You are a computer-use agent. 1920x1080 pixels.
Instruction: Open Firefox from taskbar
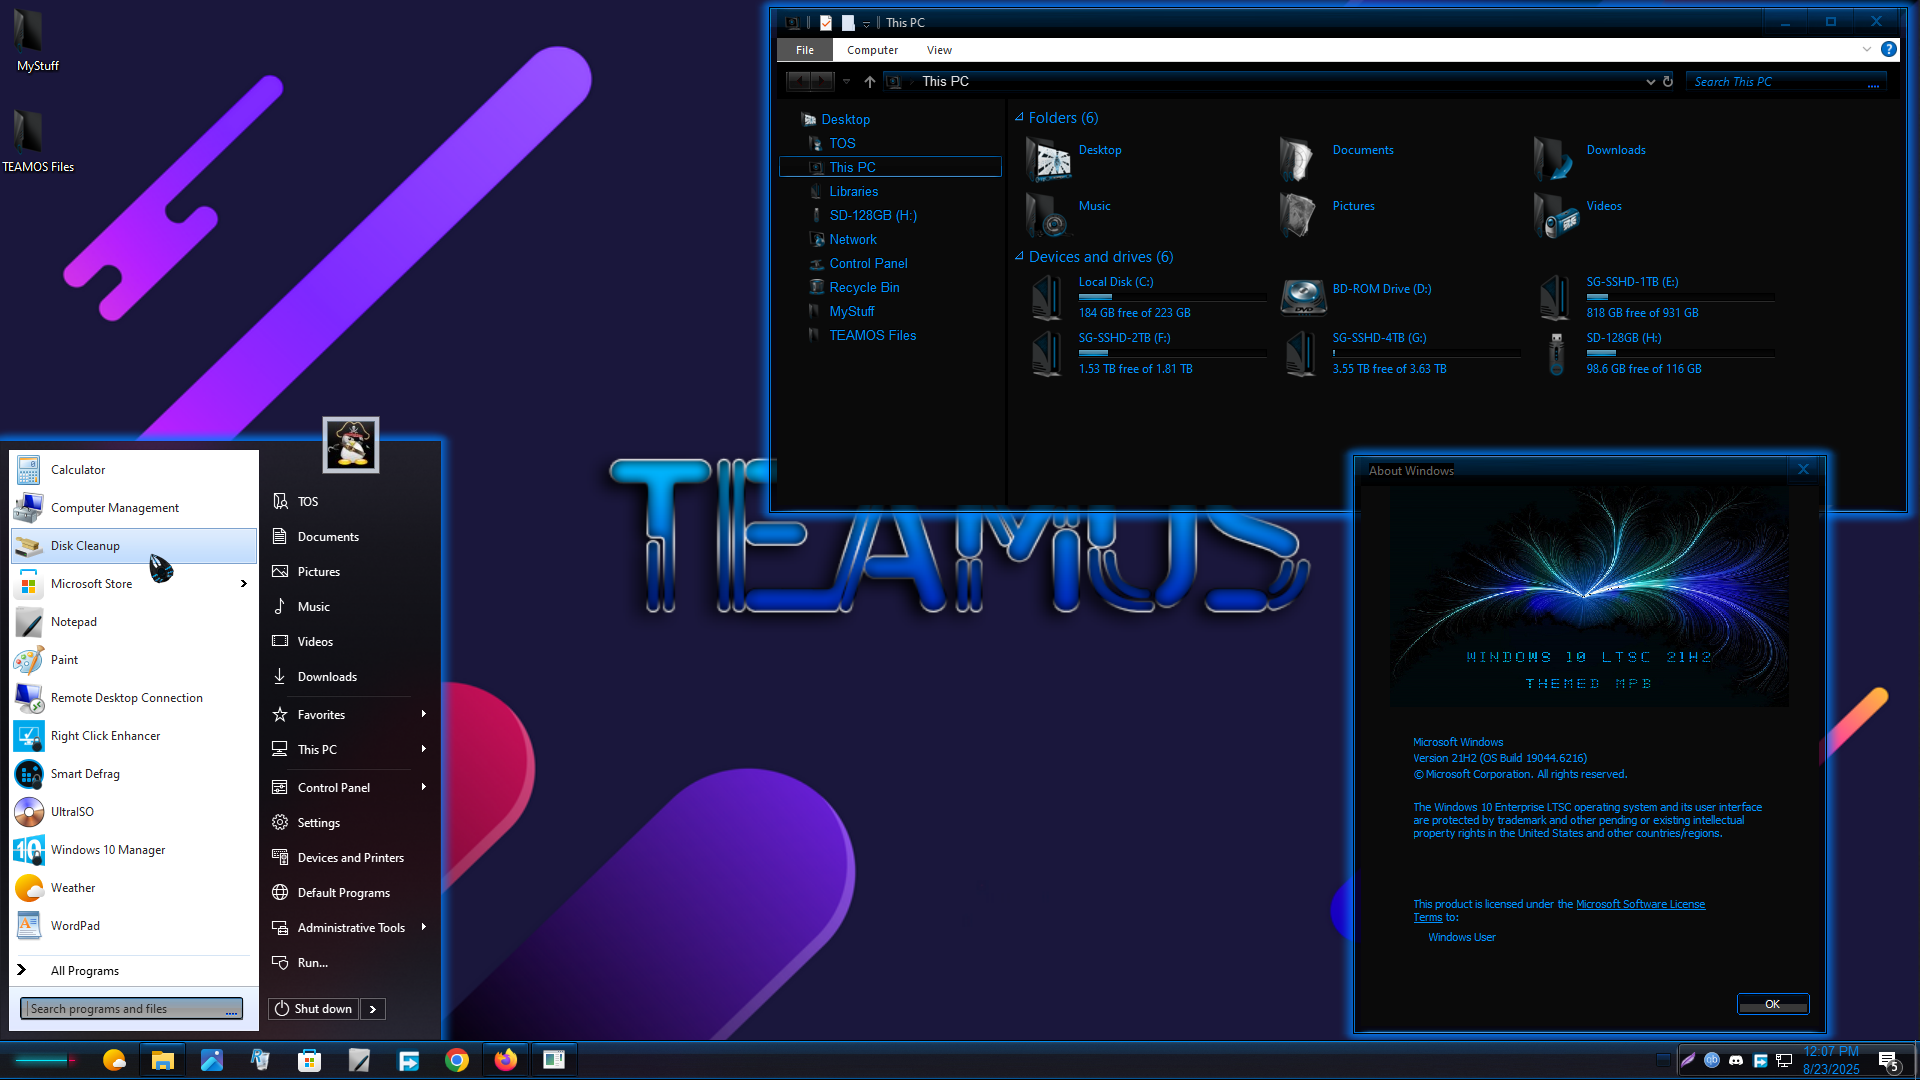click(506, 1060)
